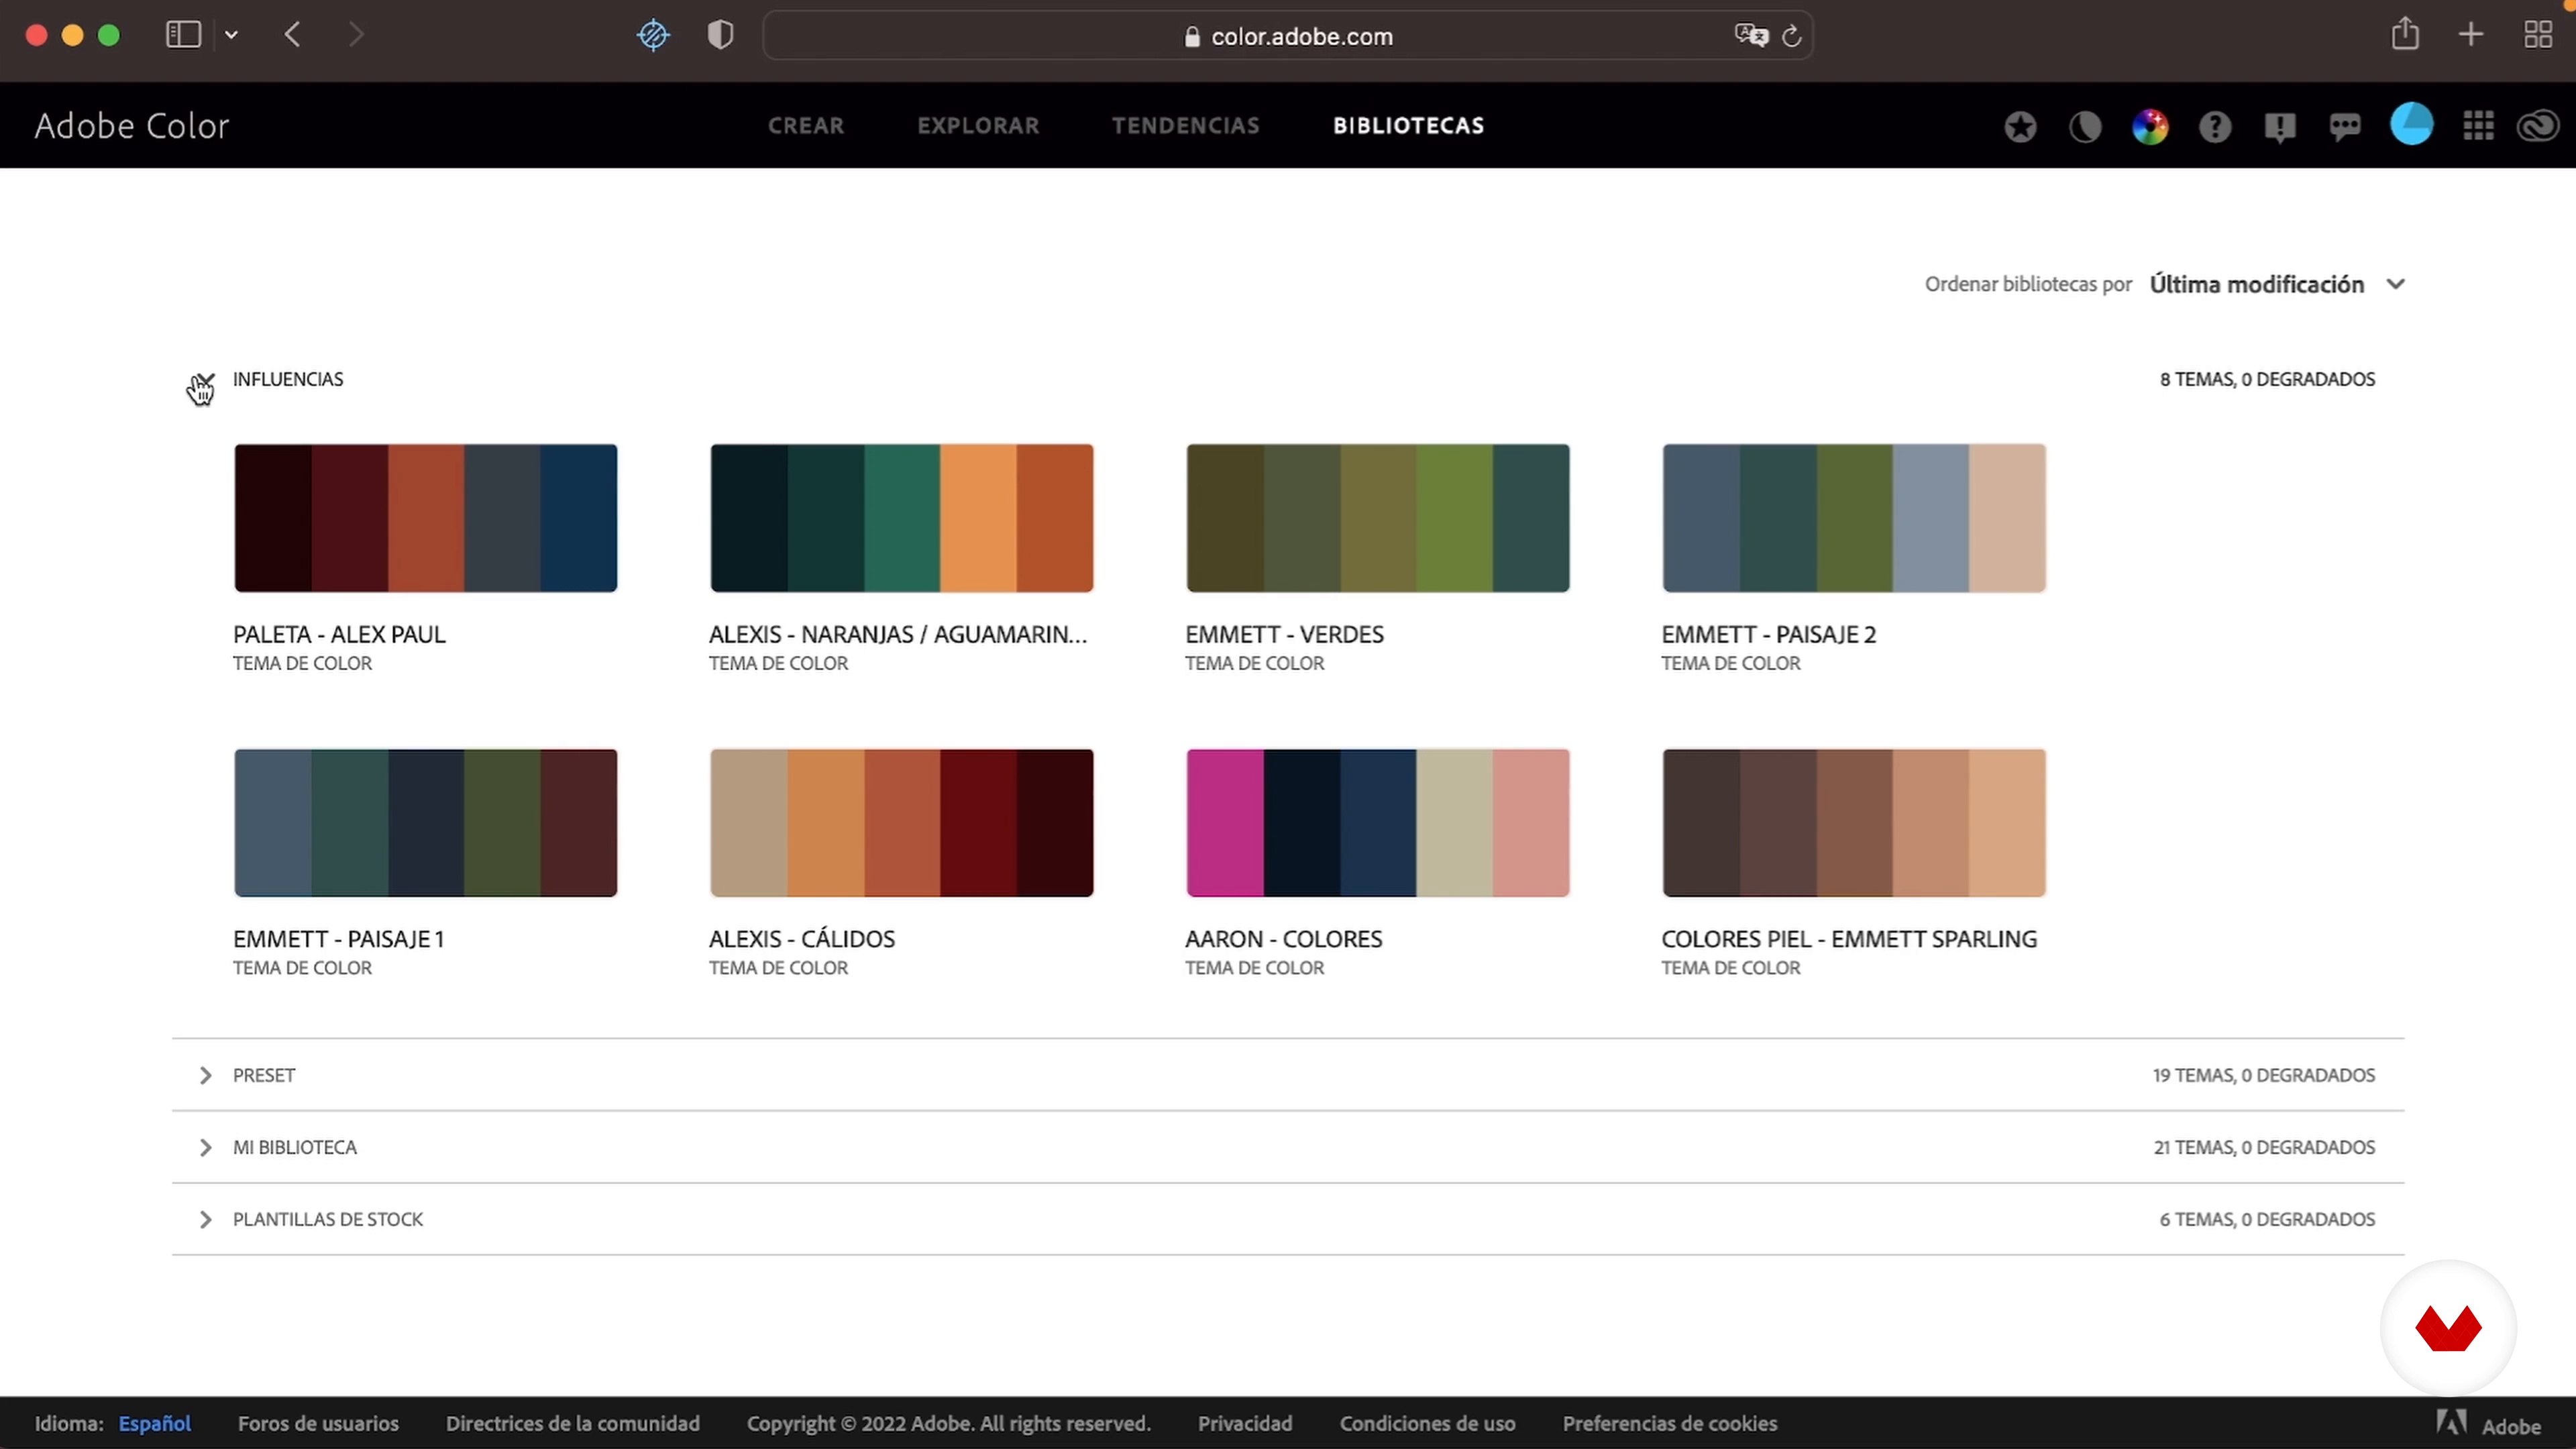Image resolution: width=2576 pixels, height=1449 pixels.
Task: Click the EMMETT - PAISAJE 2 title
Action: [1768, 634]
